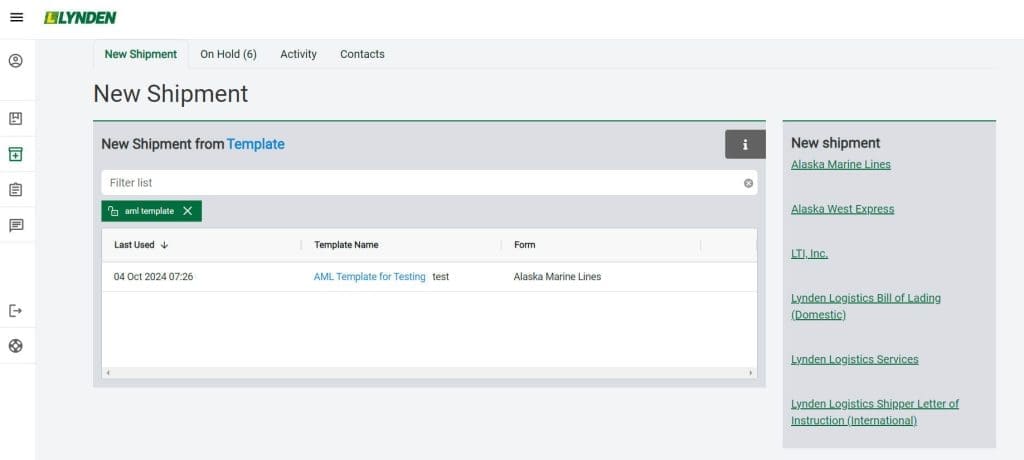Select the new shipment box sidebar icon
This screenshot has height=460, width=1024.
click(x=16, y=154)
